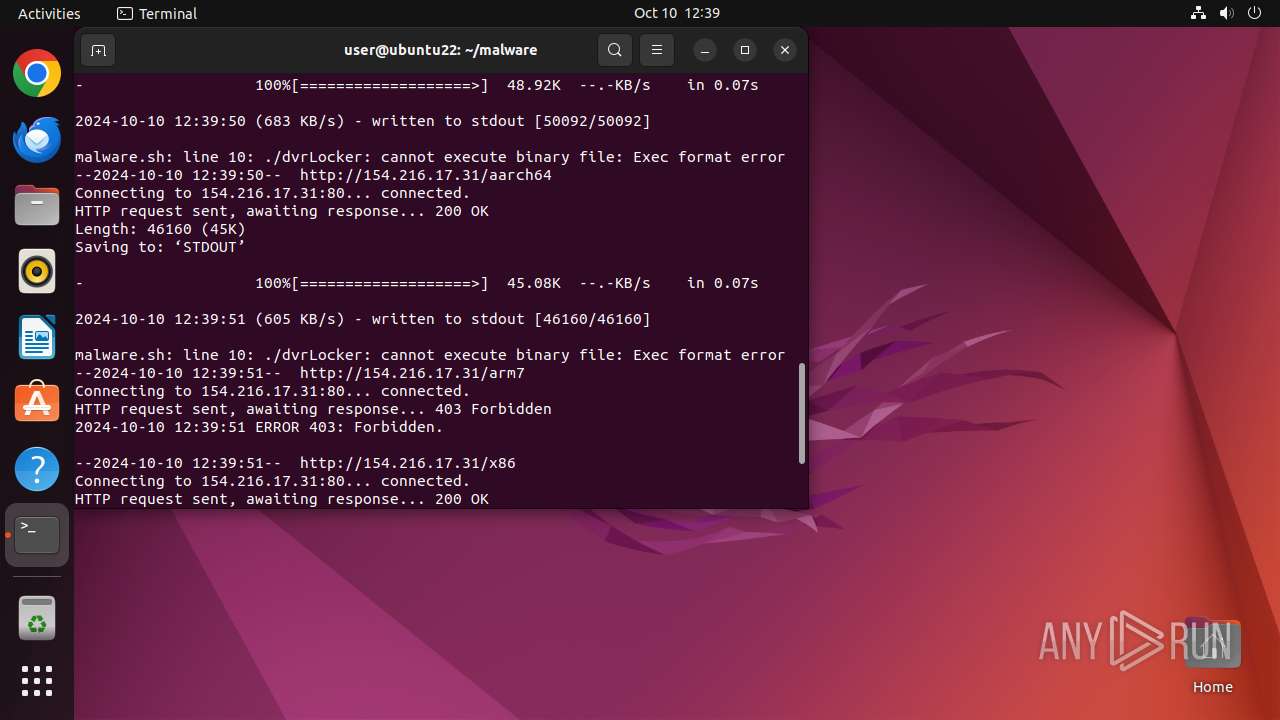Click the 'Saving to: ‘STDOUT’' line

(x=160, y=247)
